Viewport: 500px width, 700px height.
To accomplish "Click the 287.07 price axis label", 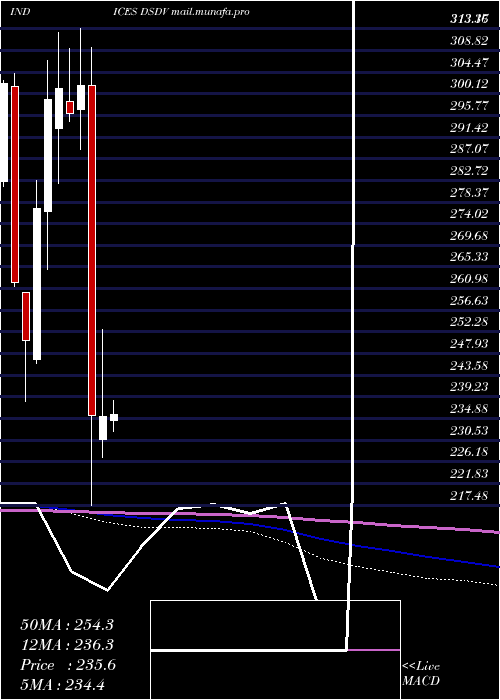I will click(x=469, y=149).
